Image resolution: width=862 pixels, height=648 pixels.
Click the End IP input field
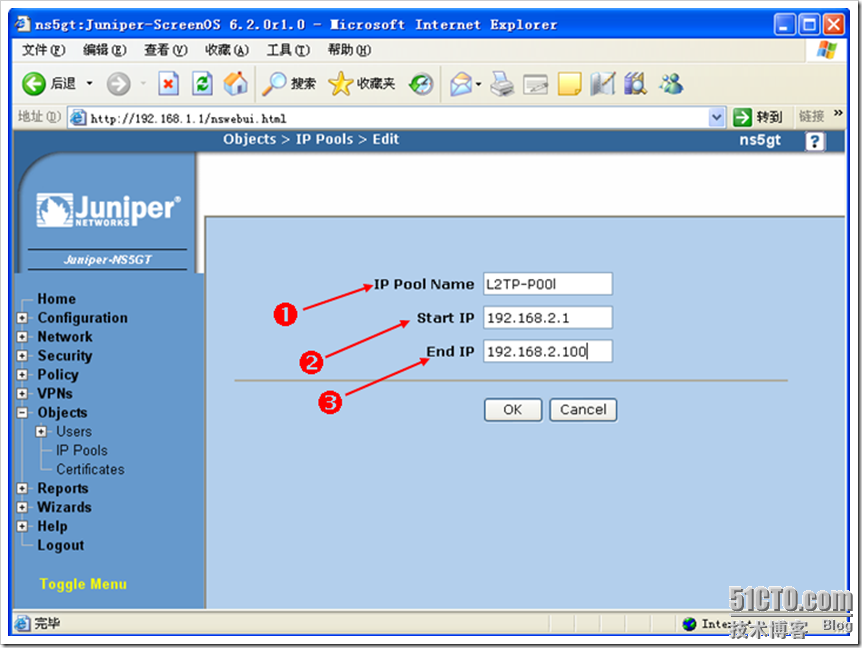(548, 351)
